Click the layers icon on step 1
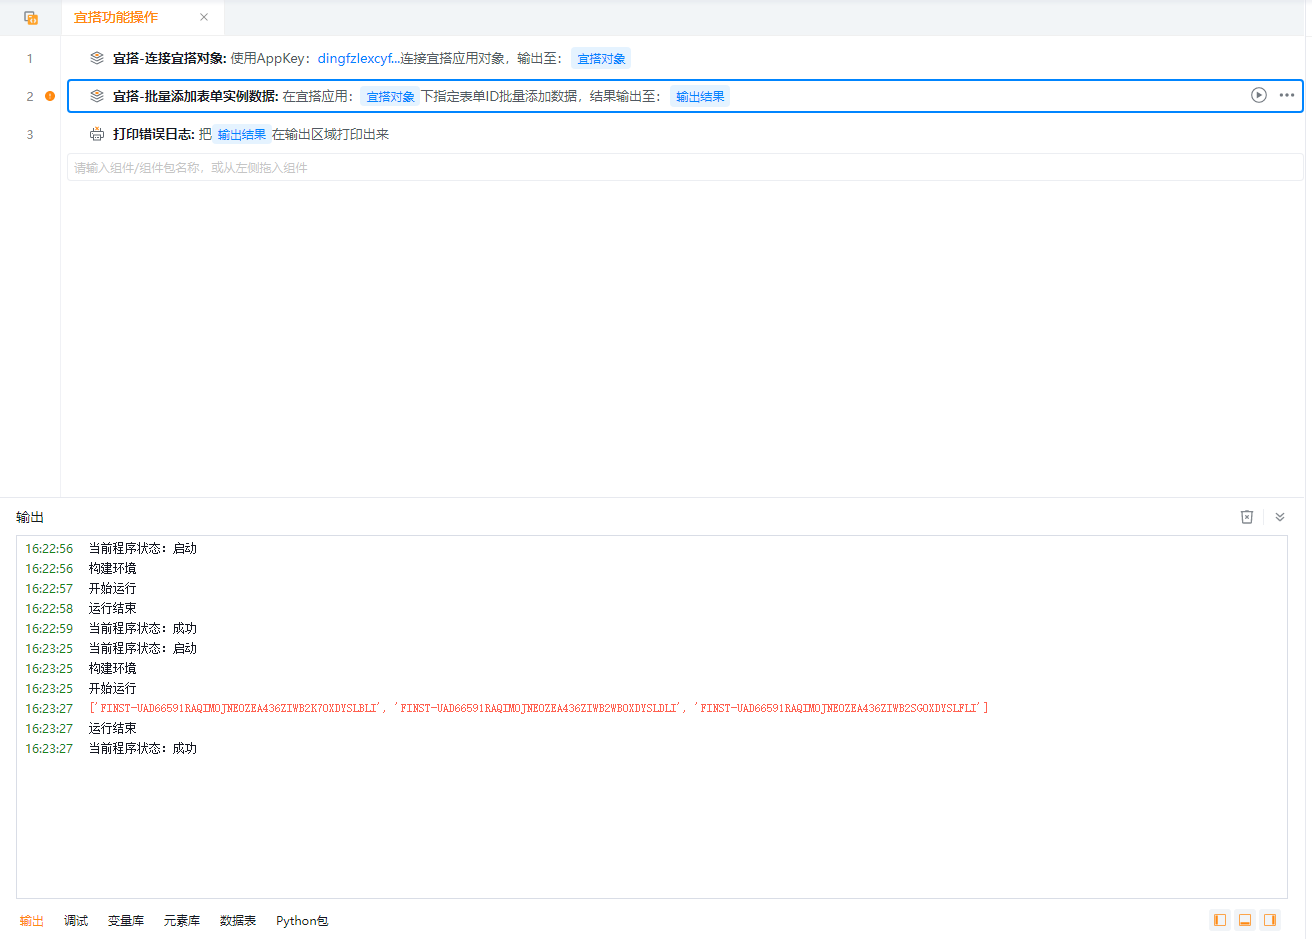 (97, 58)
